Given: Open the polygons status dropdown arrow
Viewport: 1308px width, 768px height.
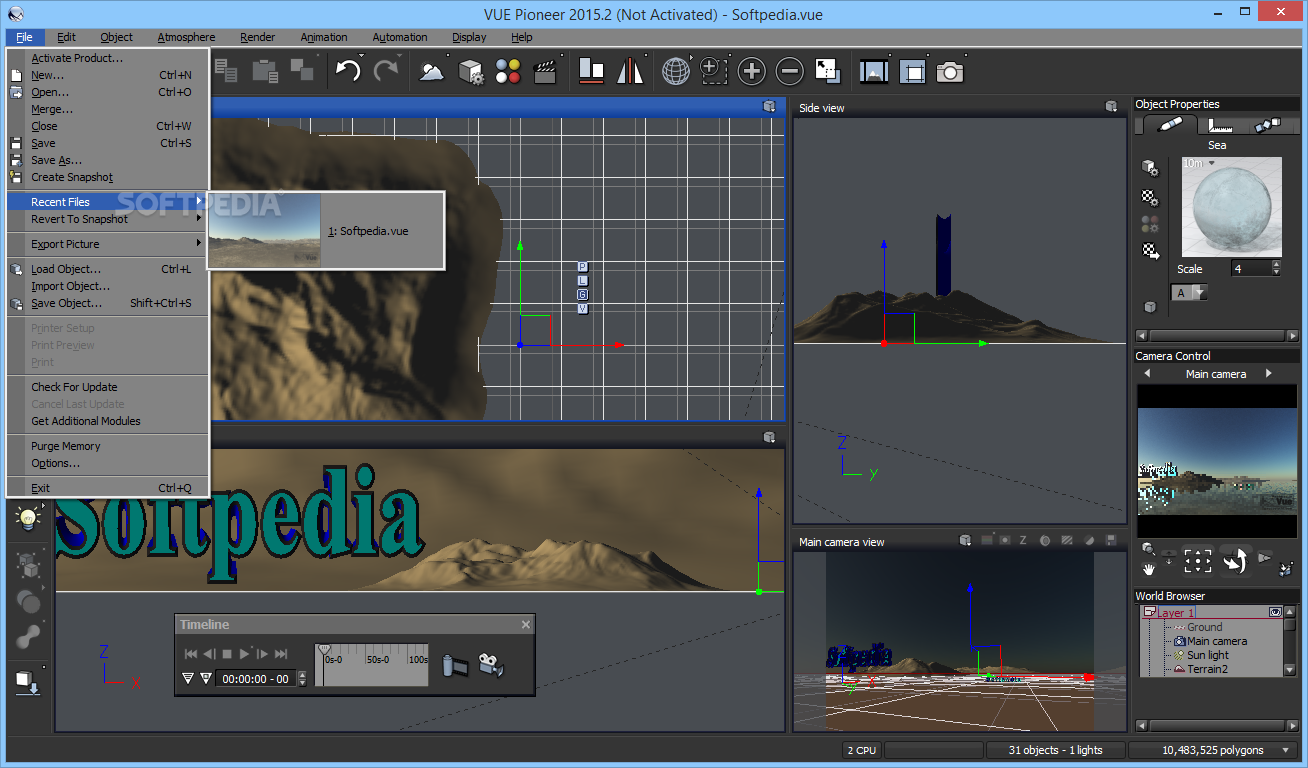Looking at the screenshot, I should pyautogui.click(x=1285, y=750).
